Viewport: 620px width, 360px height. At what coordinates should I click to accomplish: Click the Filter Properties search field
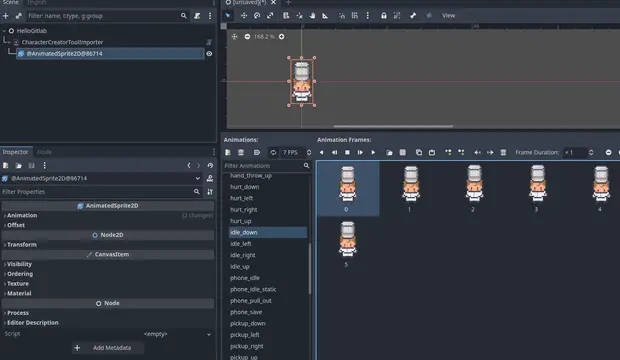coord(102,191)
